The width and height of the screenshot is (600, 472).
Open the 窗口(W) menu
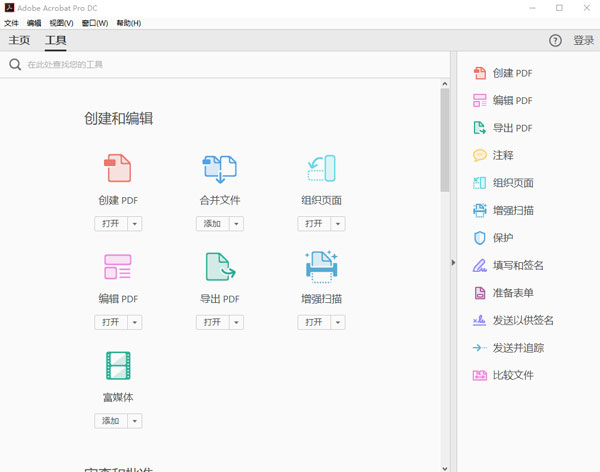pos(95,23)
